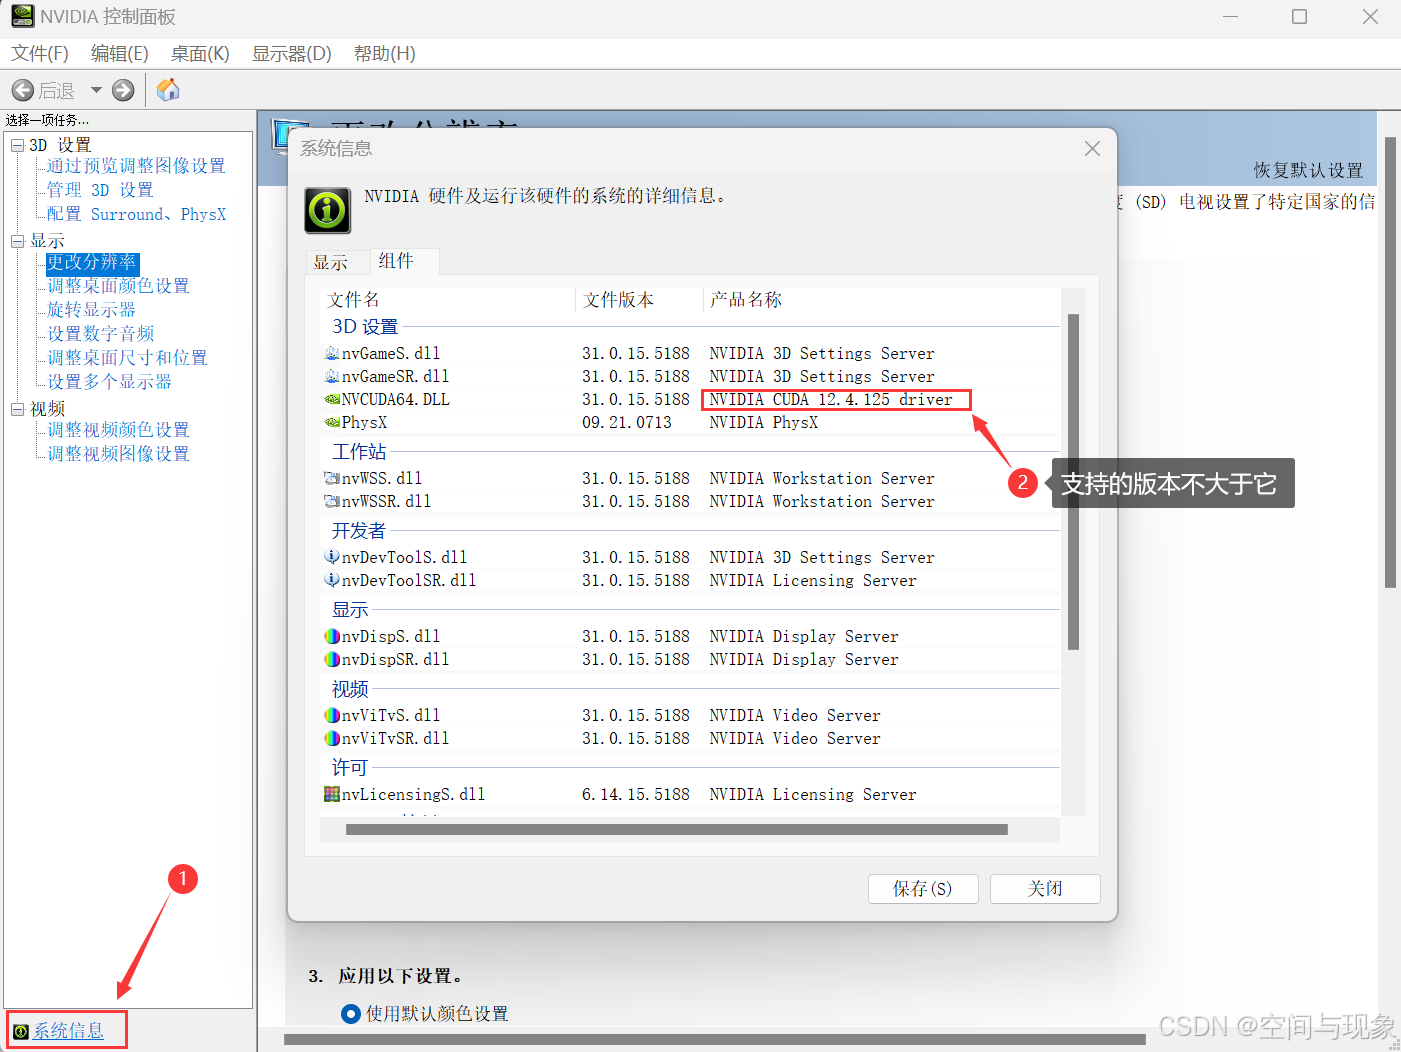Click the nvWSS.dll file icon
This screenshot has height=1052, width=1401.
[x=332, y=478]
